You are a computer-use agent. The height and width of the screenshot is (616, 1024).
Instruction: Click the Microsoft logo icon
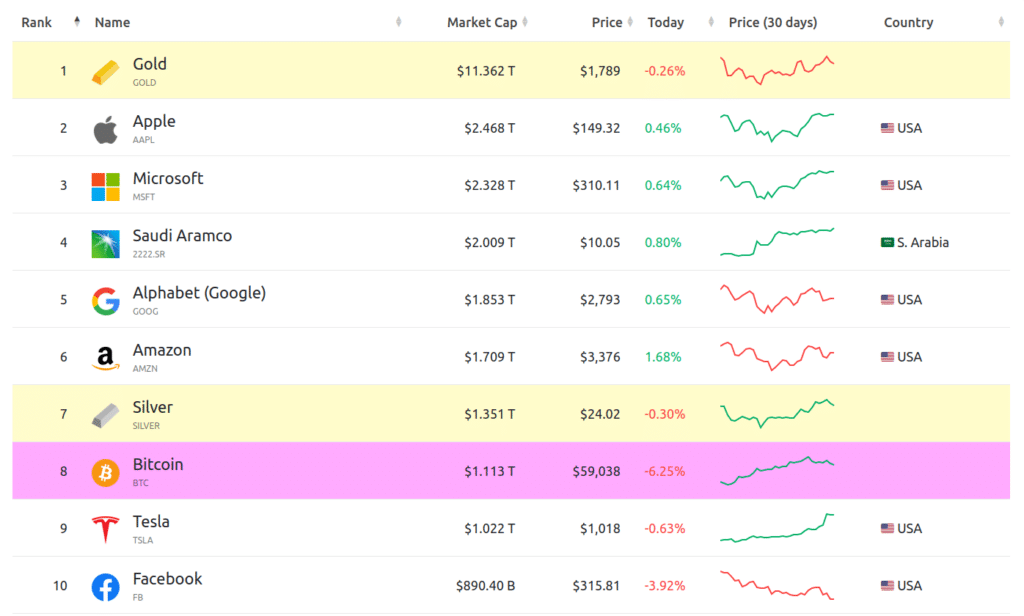click(105, 186)
